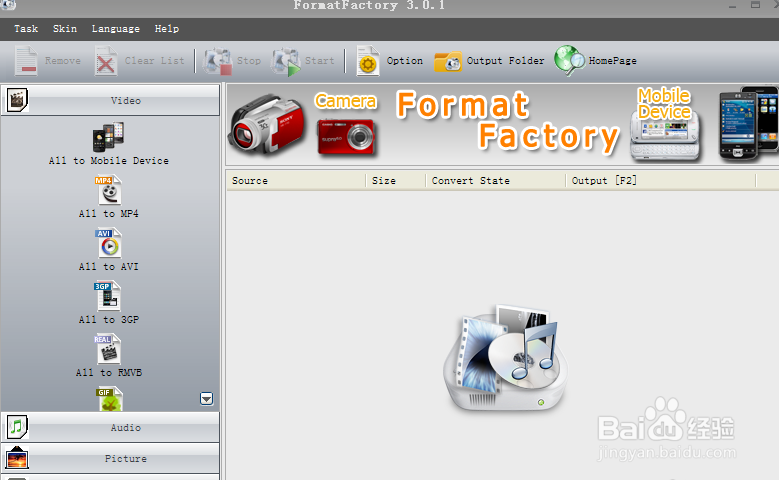The height and width of the screenshot is (480, 779).
Task: Select the All to 3GP icon
Action: pos(108,296)
